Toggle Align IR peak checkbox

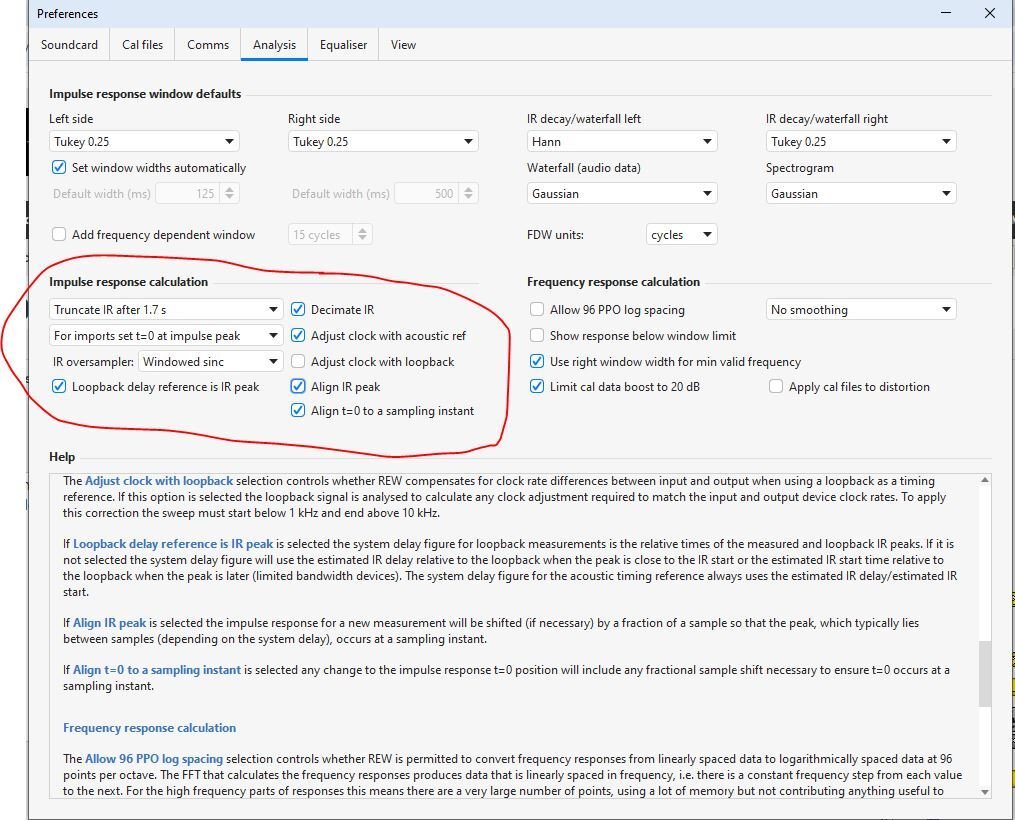point(298,386)
